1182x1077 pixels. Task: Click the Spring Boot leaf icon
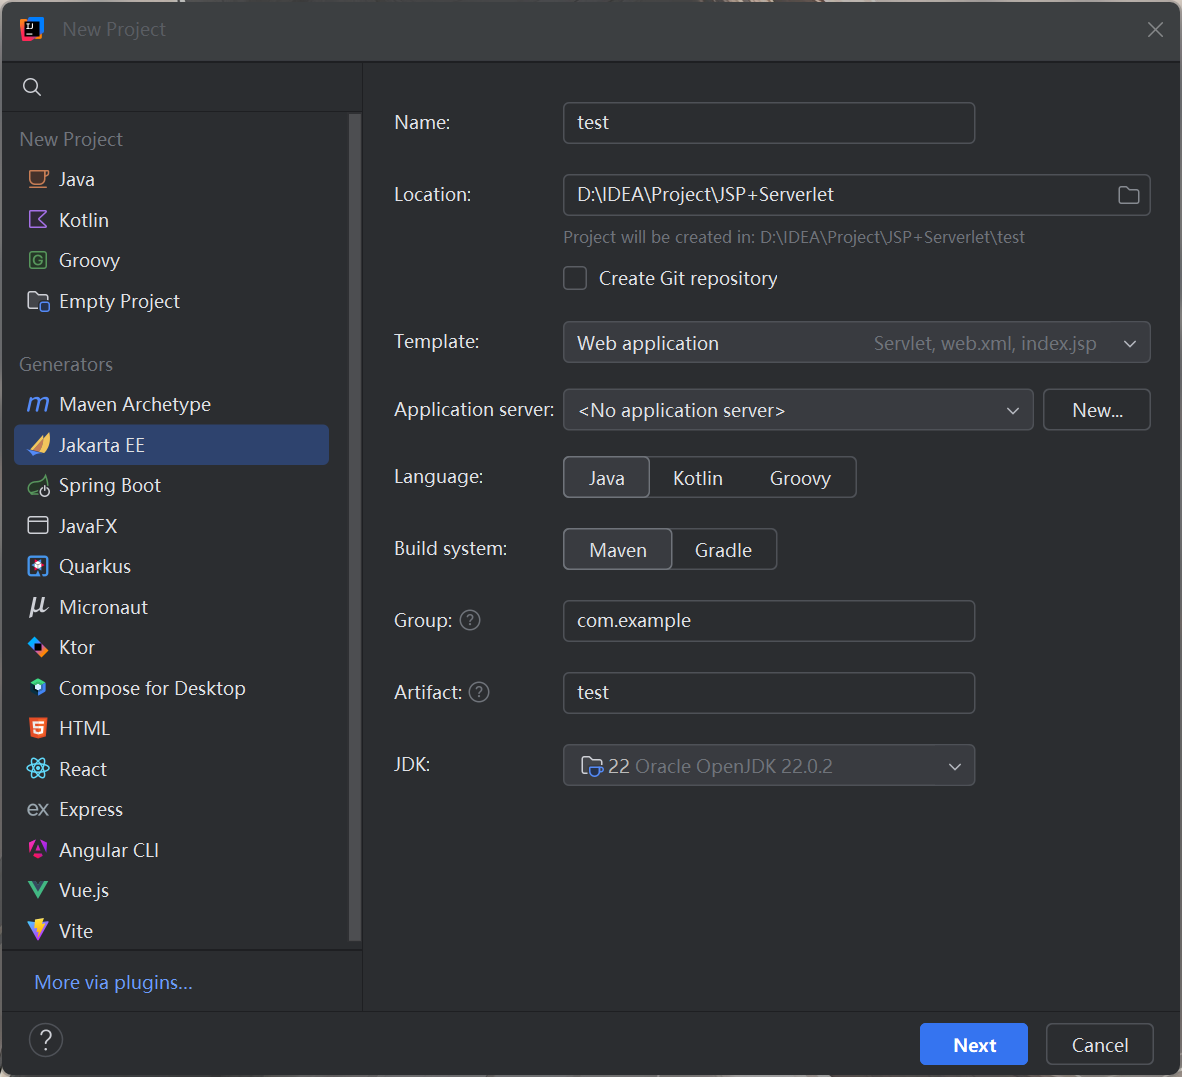38,486
